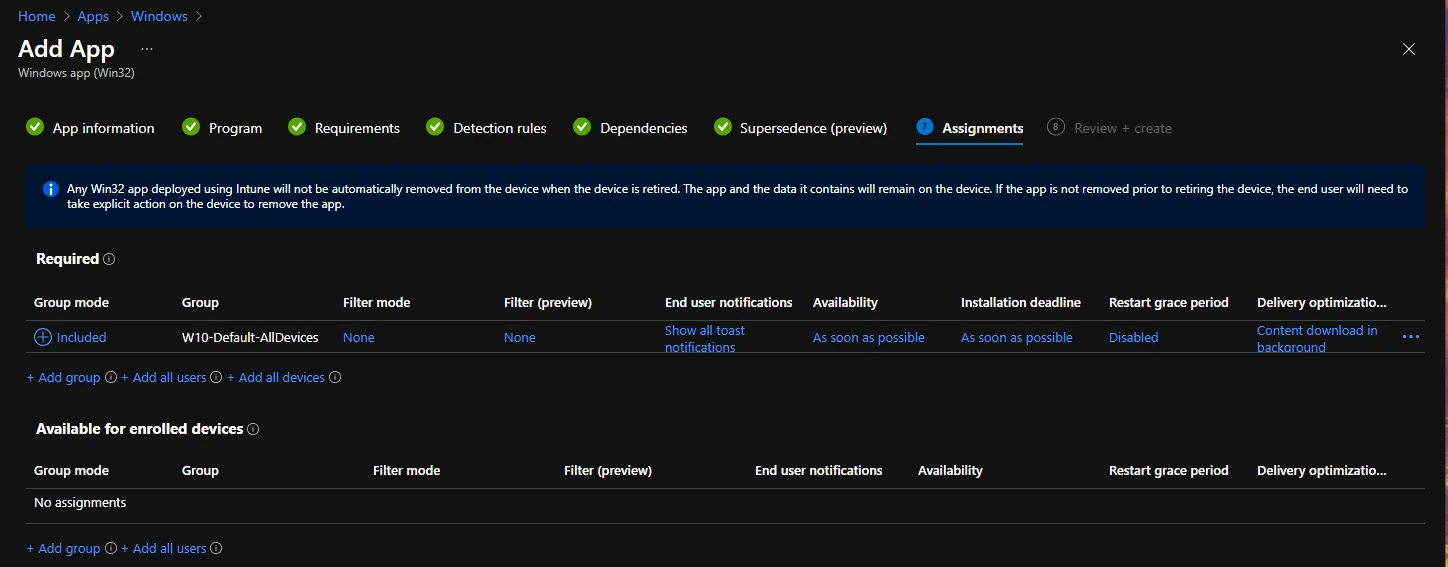This screenshot has width=1448, height=567.
Task: Click green check icon for Detection rules
Action: (435, 127)
